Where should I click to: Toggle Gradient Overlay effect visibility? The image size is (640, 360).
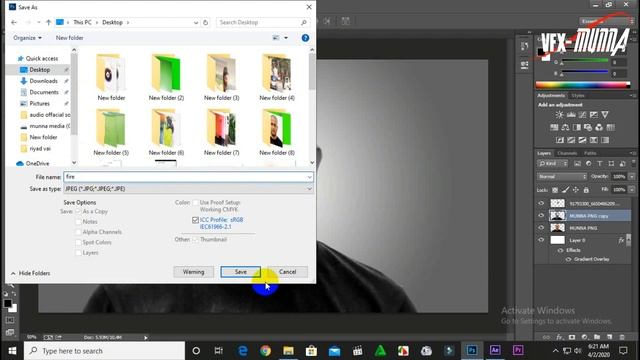(x=568, y=259)
